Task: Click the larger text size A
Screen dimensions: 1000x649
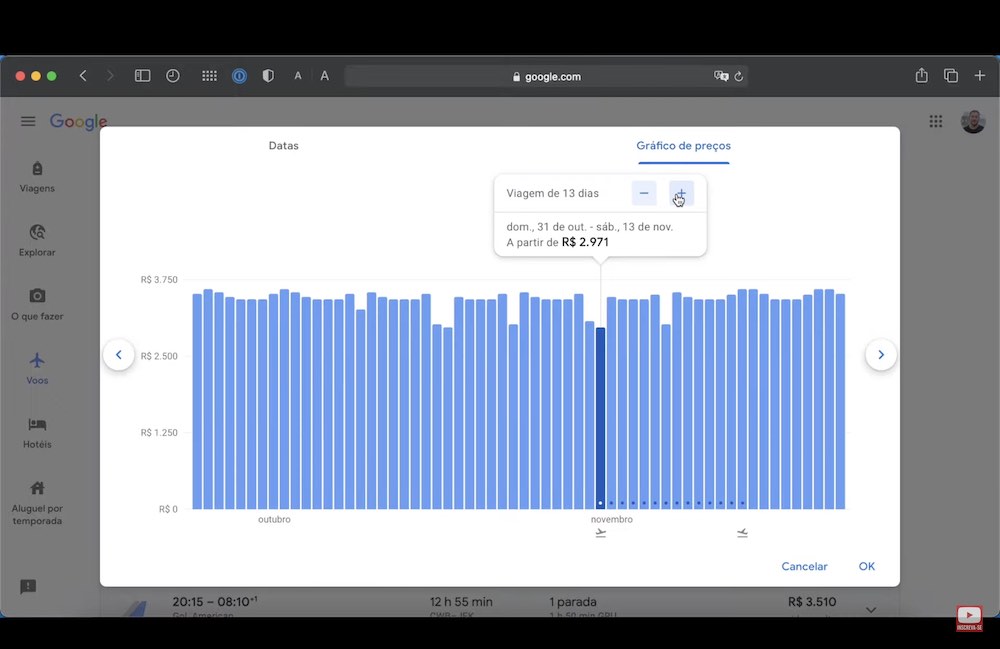Action: tap(325, 76)
